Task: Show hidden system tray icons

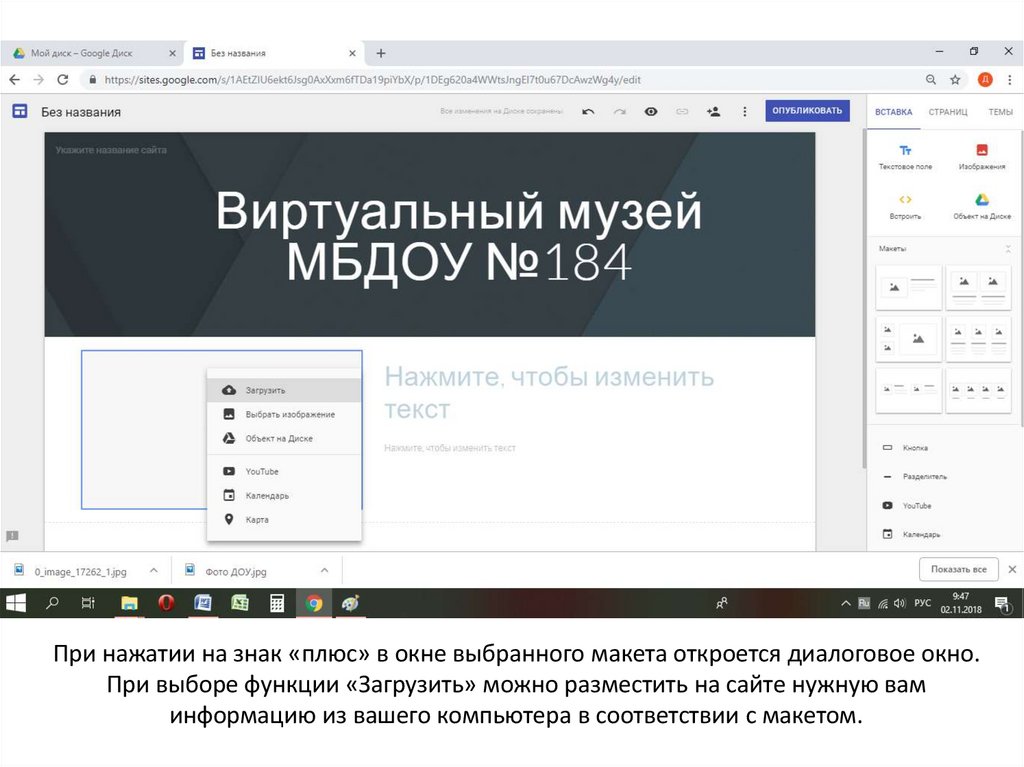Action: (846, 603)
